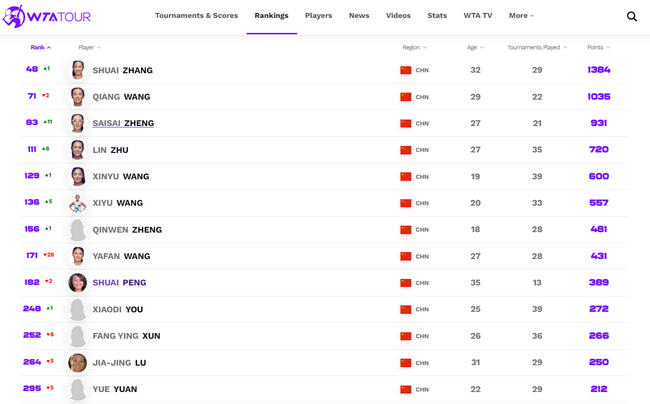Click points value 931
The width and height of the screenshot is (650, 404).
(x=599, y=123)
